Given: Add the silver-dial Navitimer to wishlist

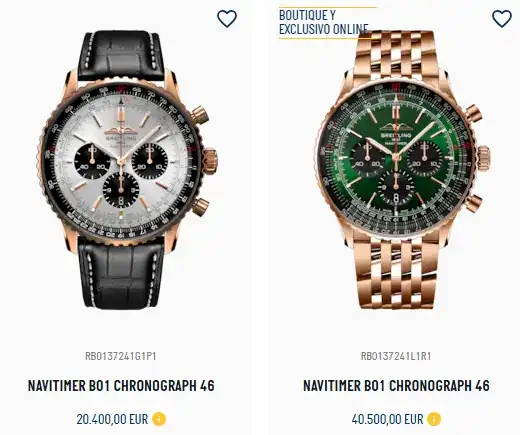Looking at the screenshot, I should tap(227, 18).
